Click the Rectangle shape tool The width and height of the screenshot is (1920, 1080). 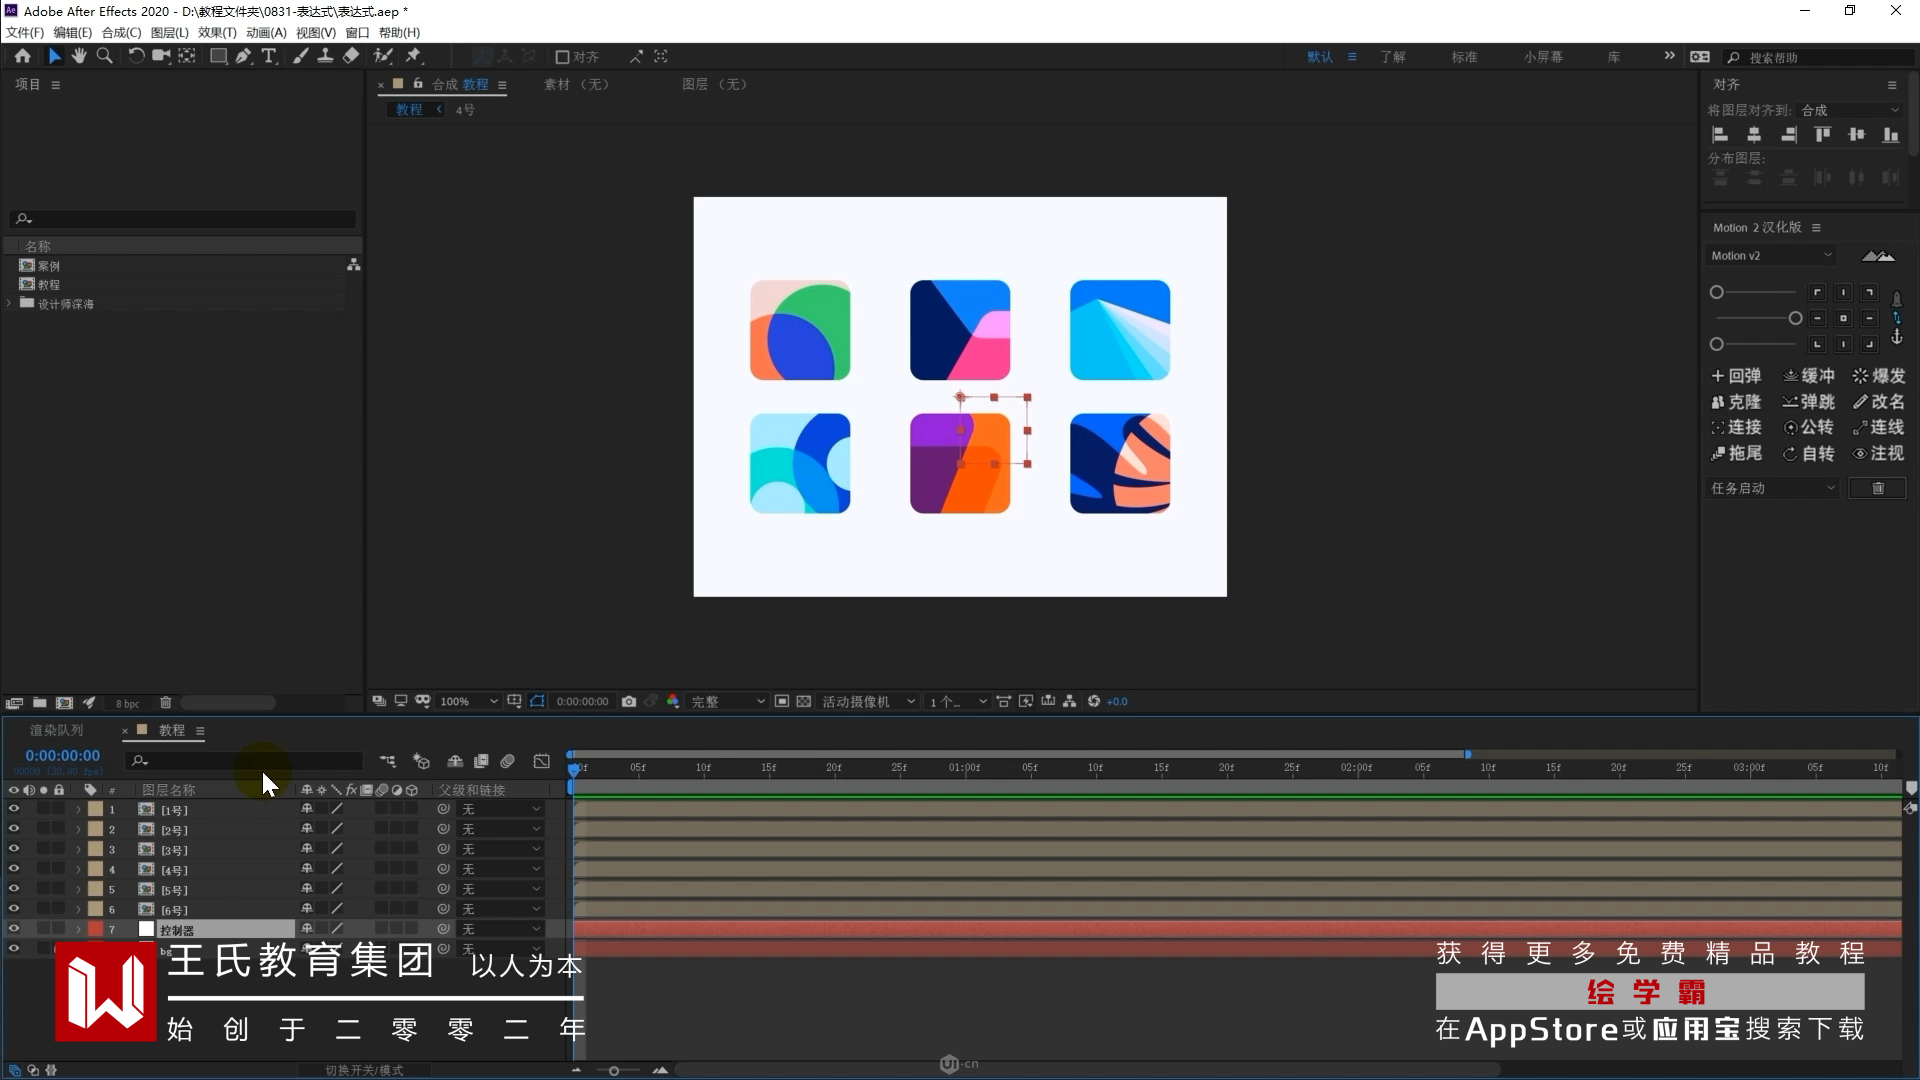coord(217,56)
